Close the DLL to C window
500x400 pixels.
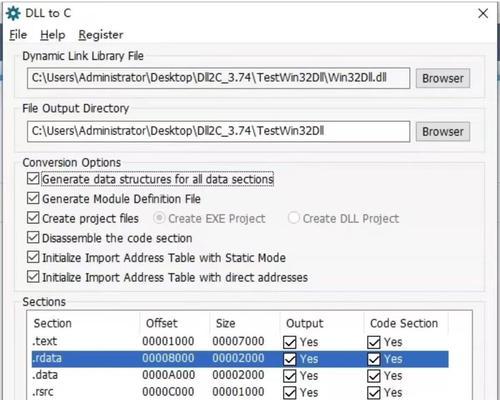coord(483,14)
